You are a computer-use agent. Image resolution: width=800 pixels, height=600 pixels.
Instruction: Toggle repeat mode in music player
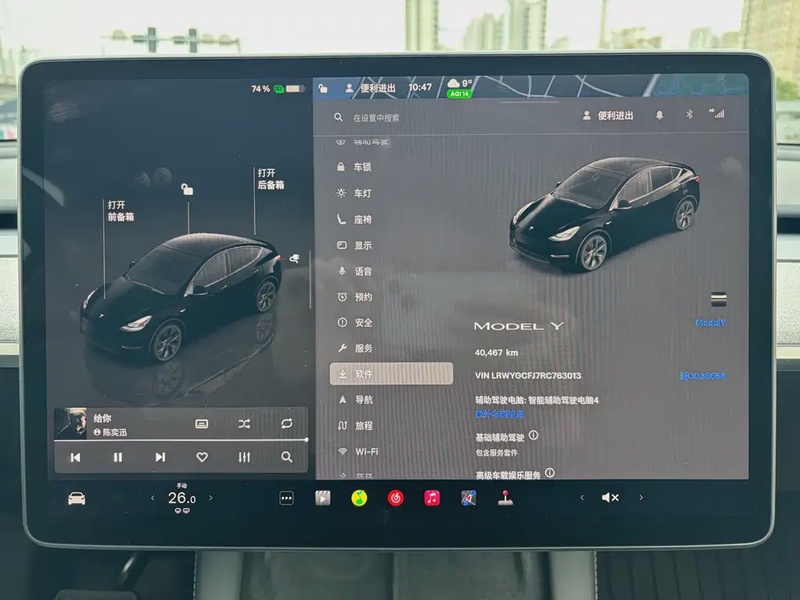[x=287, y=424]
